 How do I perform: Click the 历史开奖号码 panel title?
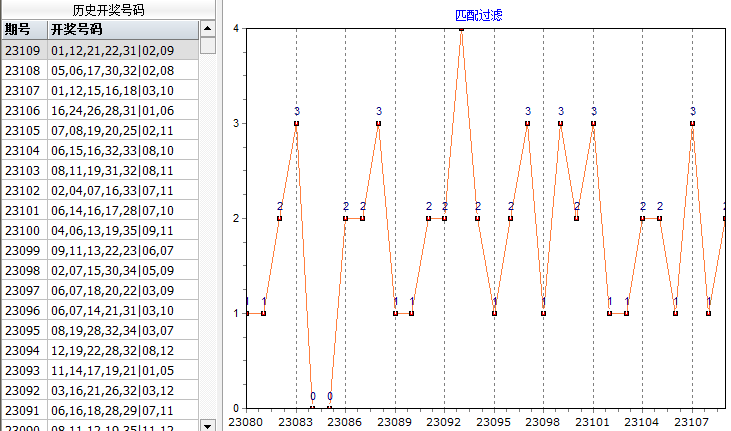[108, 9]
